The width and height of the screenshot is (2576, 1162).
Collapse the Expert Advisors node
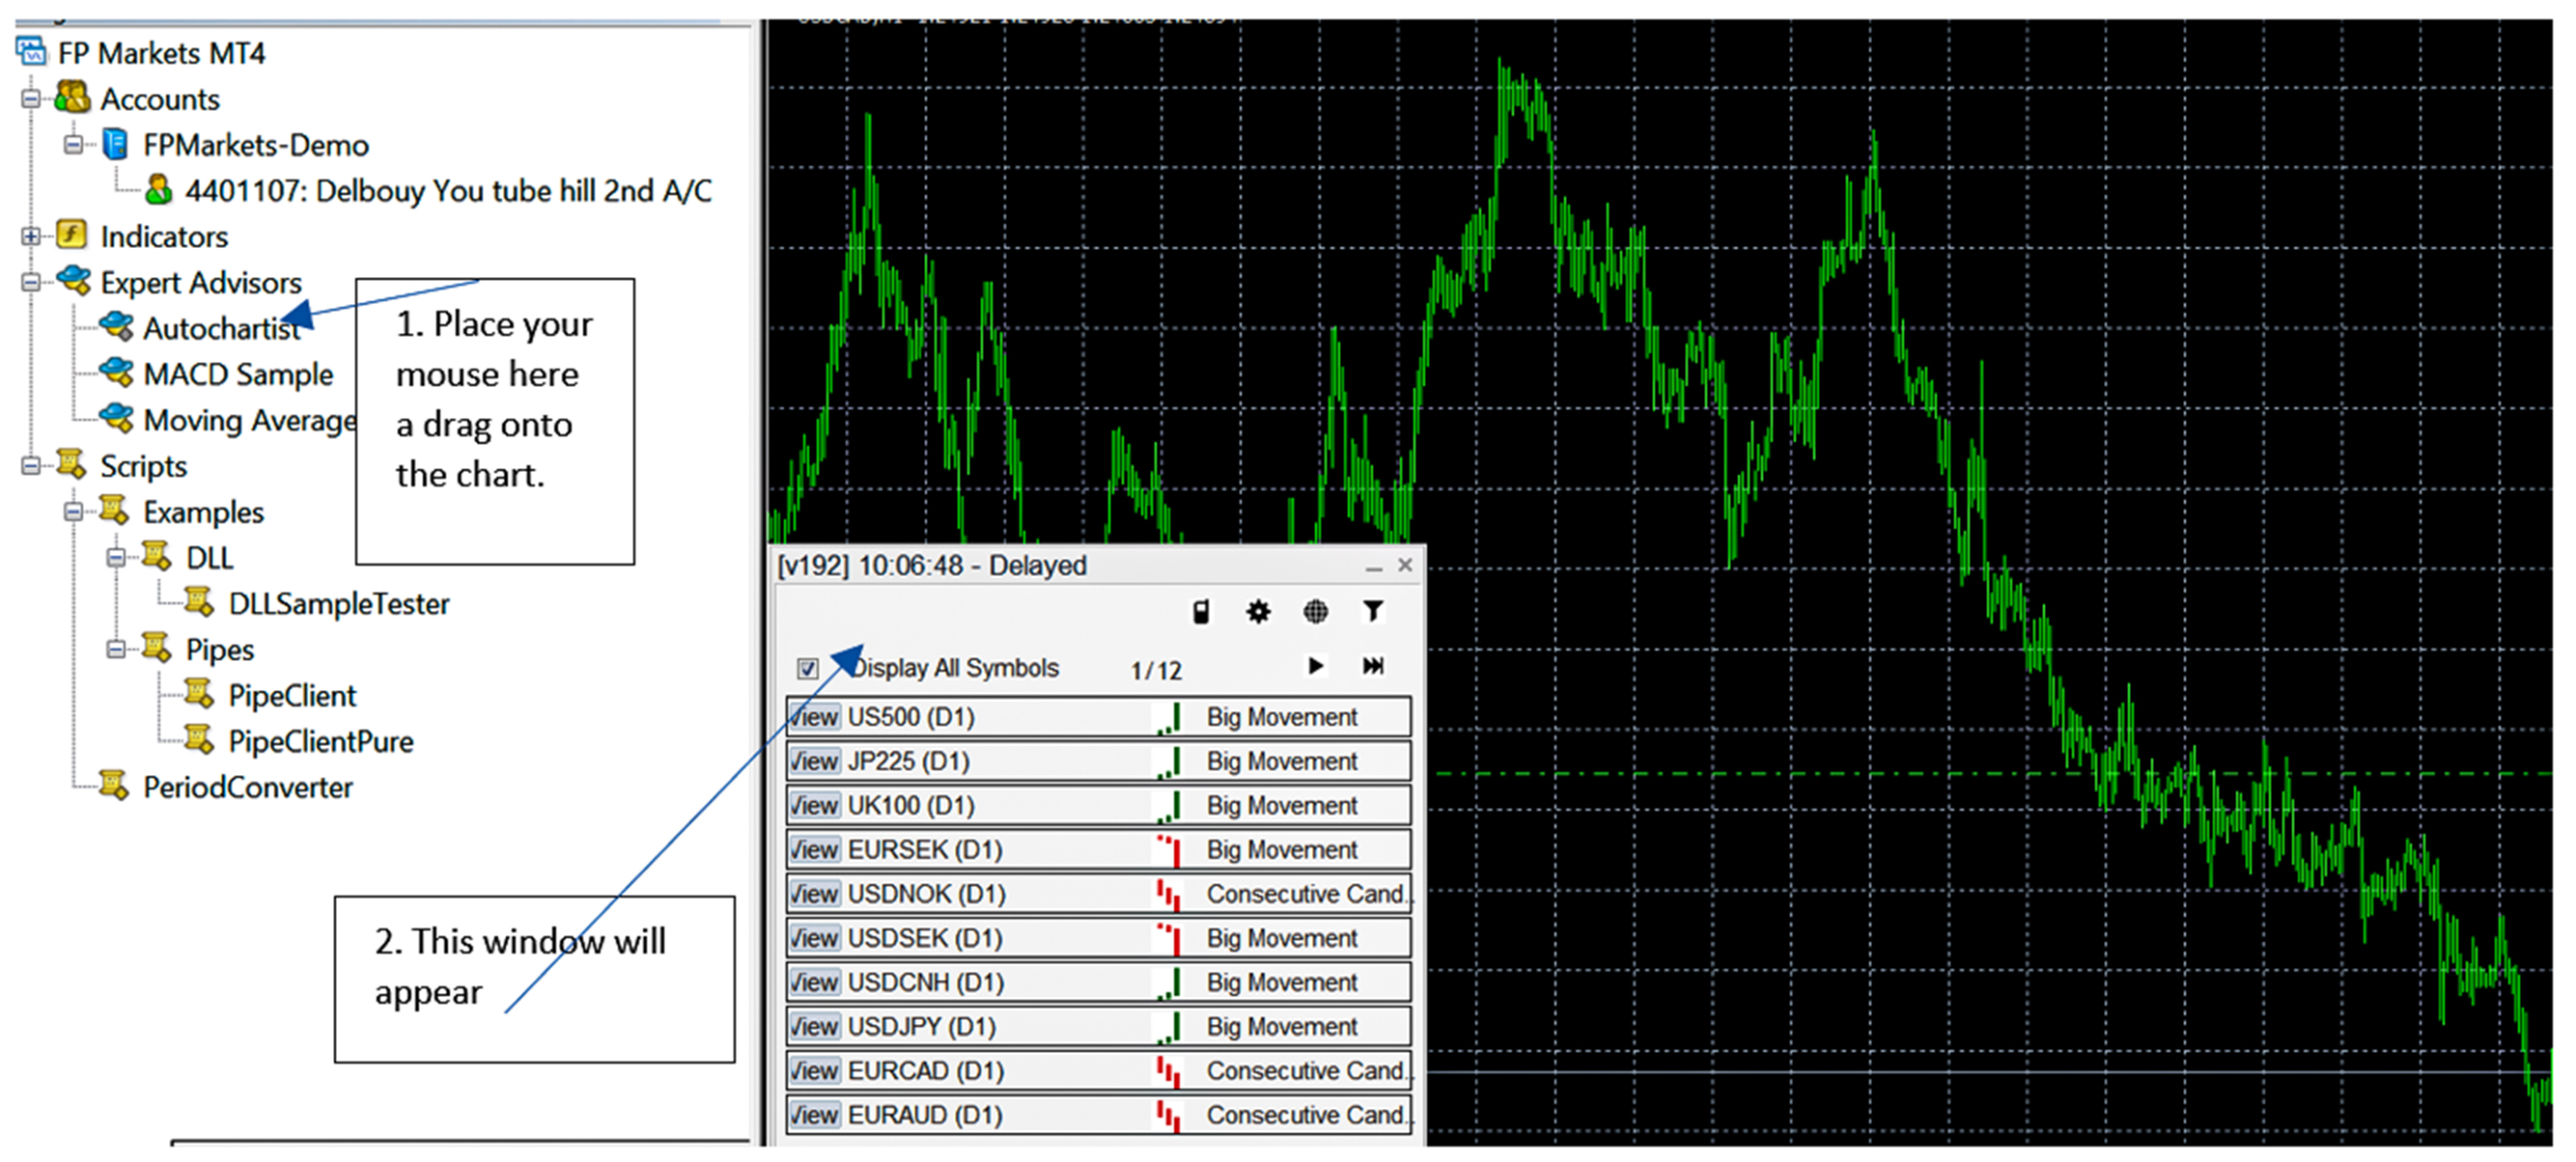[x=31, y=283]
